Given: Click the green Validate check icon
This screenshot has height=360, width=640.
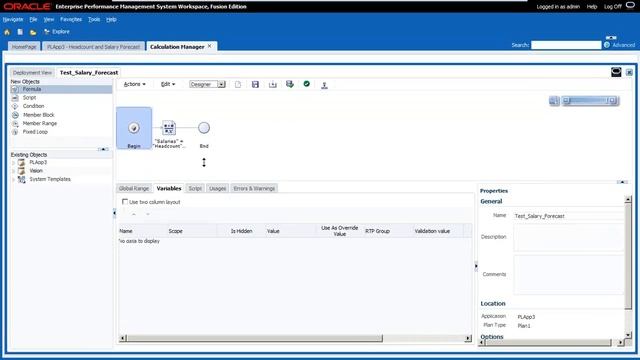Looking at the screenshot, I should [307, 84].
